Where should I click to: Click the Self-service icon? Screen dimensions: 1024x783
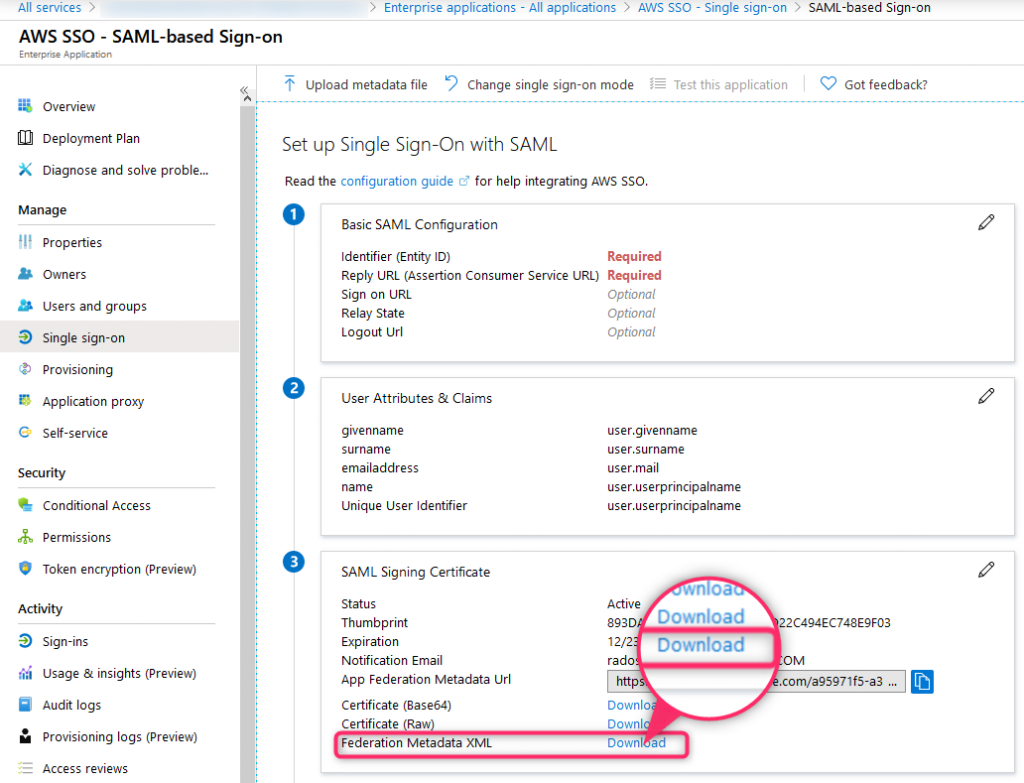click(x=25, y=432)
